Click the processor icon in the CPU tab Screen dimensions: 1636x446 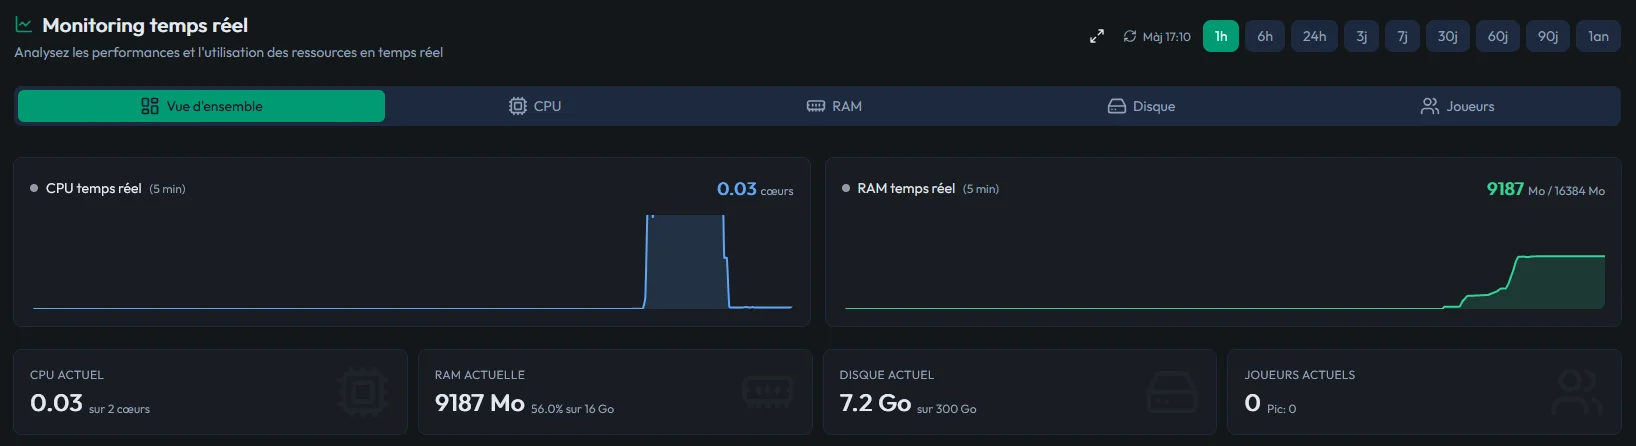(517, 106)
